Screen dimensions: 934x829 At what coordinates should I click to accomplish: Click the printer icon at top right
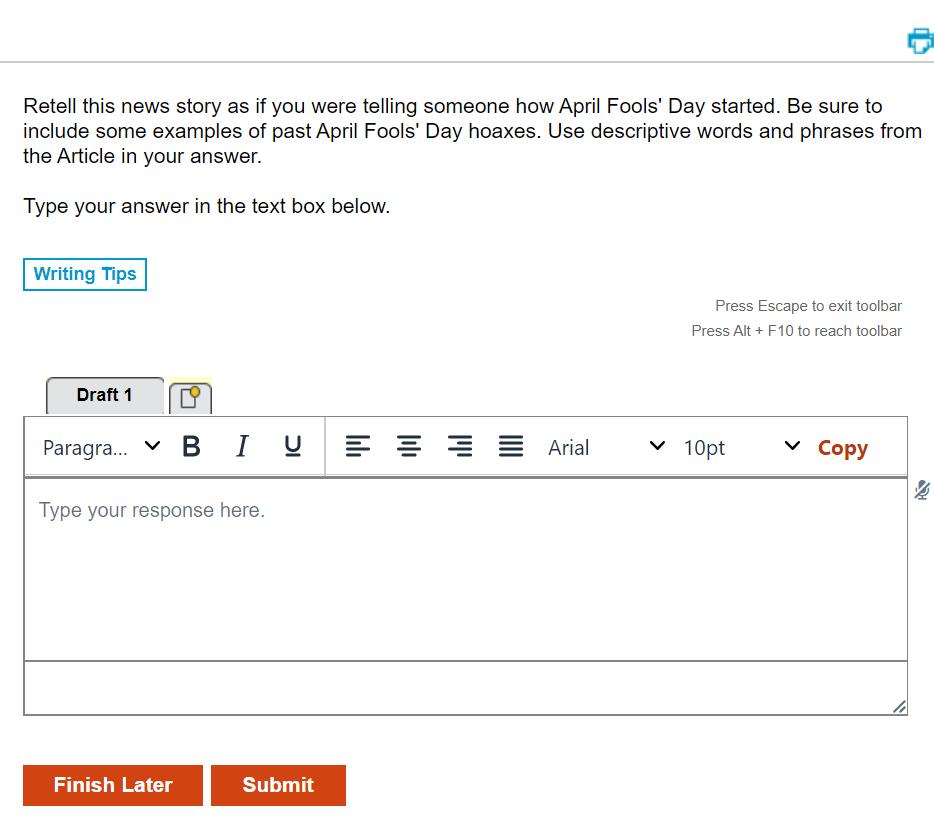(x=920, y=40)
